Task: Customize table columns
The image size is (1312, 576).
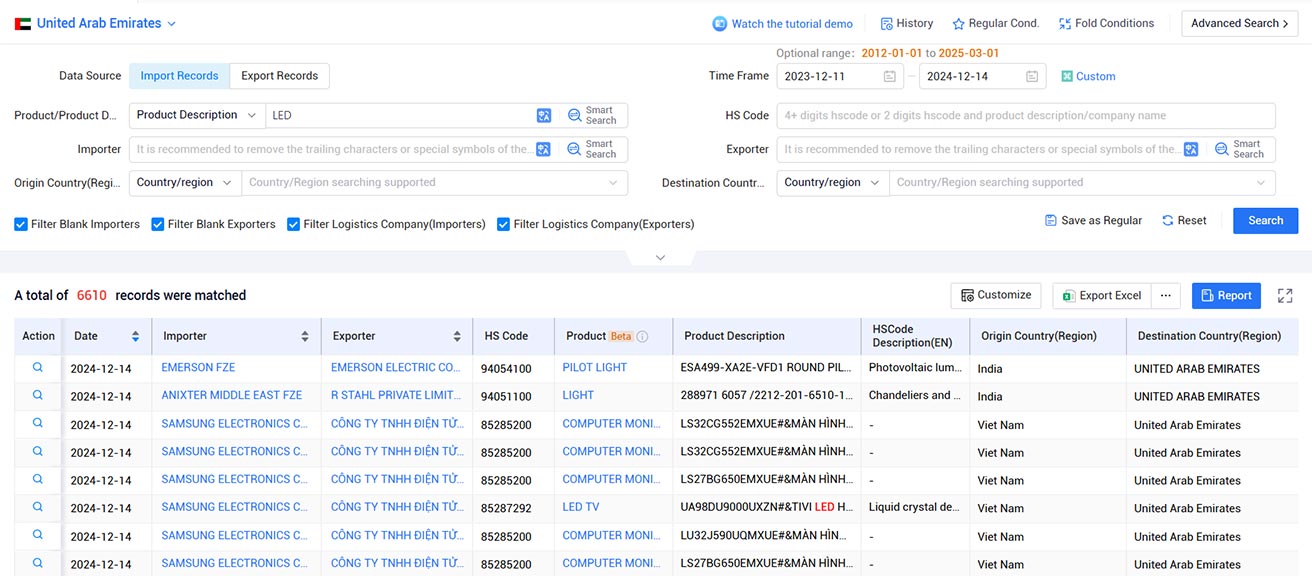Action: (x=996, y=295)
